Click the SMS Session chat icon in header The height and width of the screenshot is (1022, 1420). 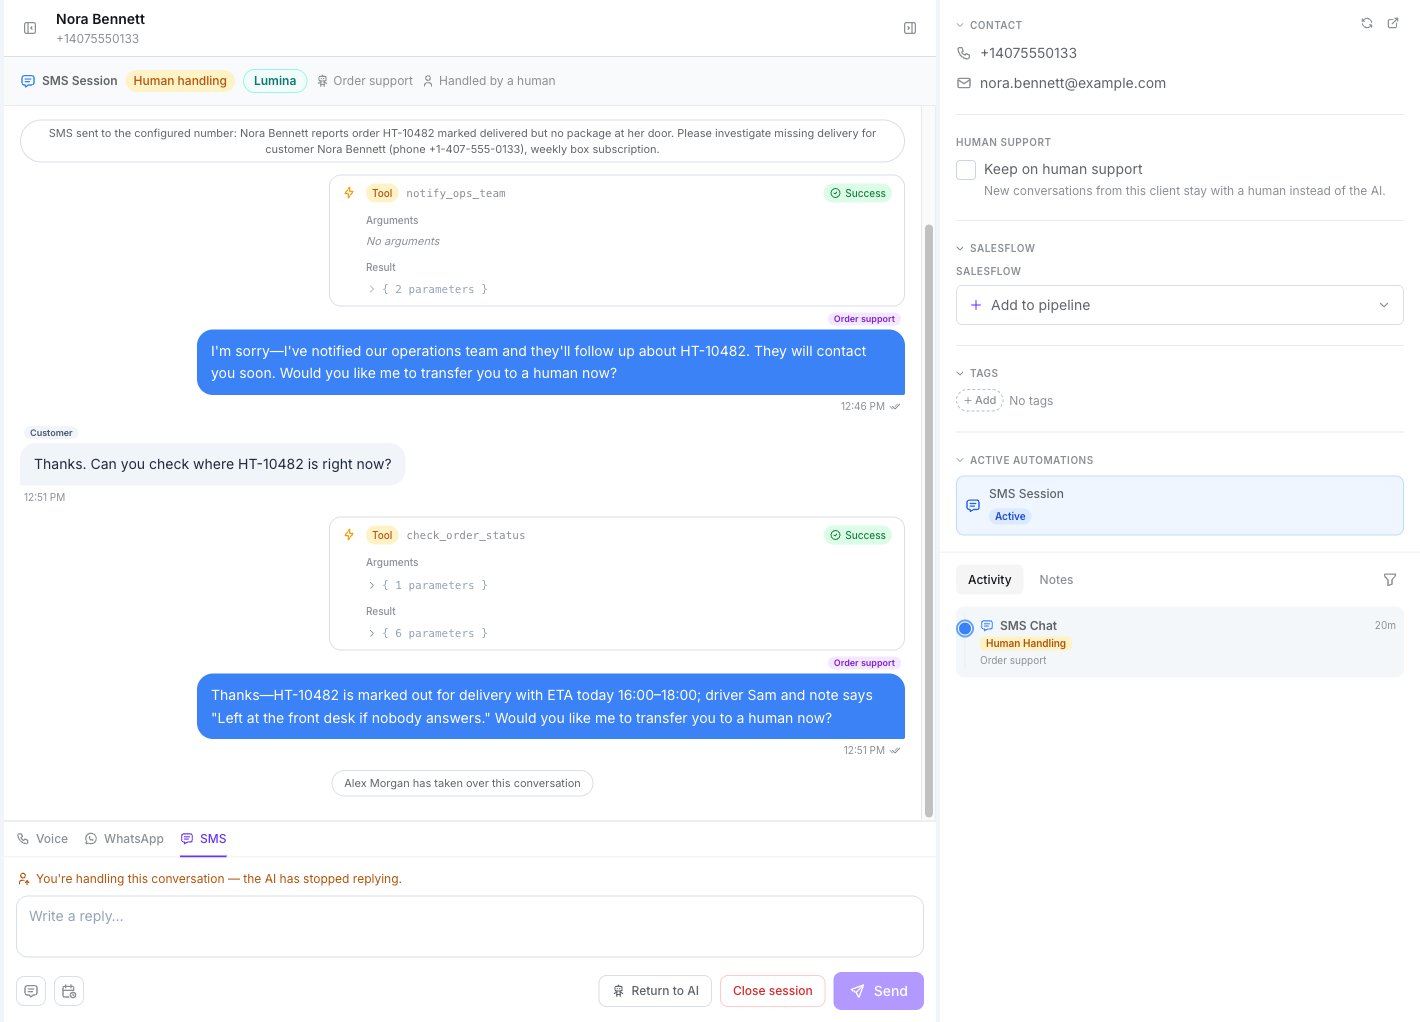[28, 81]
